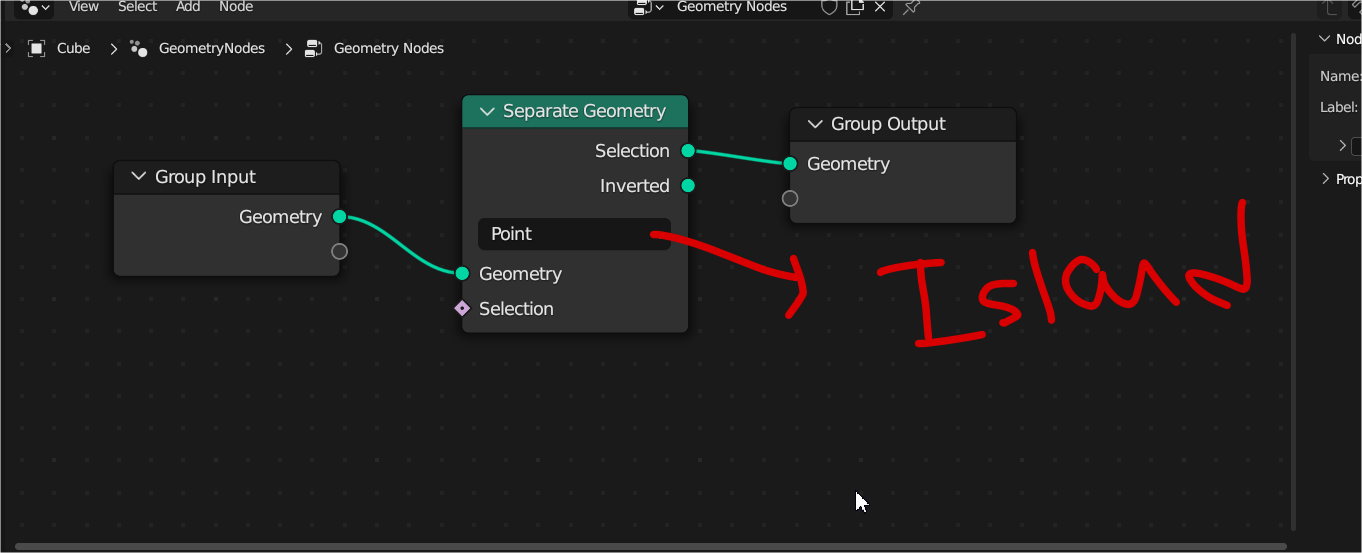The height and width of the screenshot is (553, 1362).
Task: Select Cube in the breadcrumb path
Action: coord(73,48)
